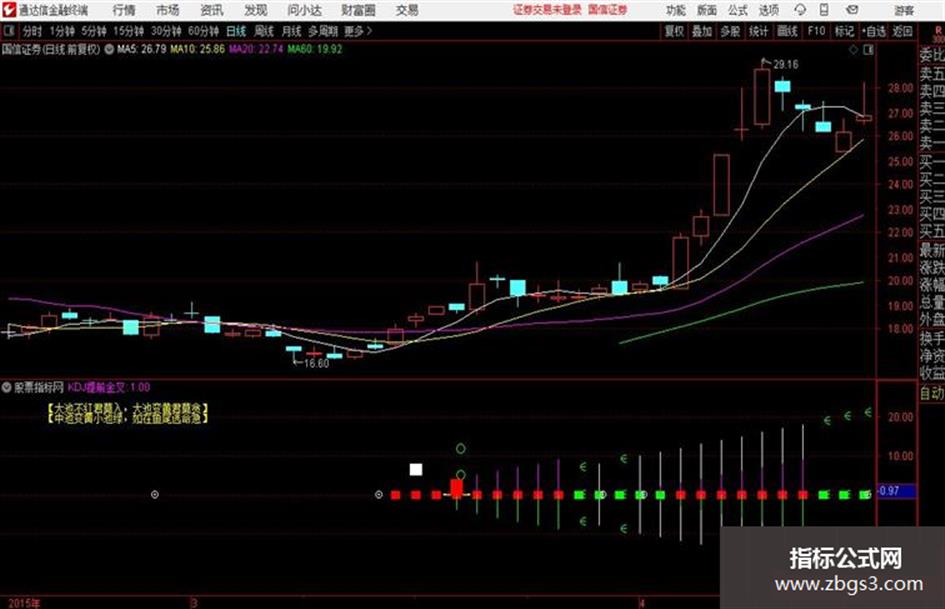Click the 复权 toolbar button

pyautogui.click(x=674, y=31)
